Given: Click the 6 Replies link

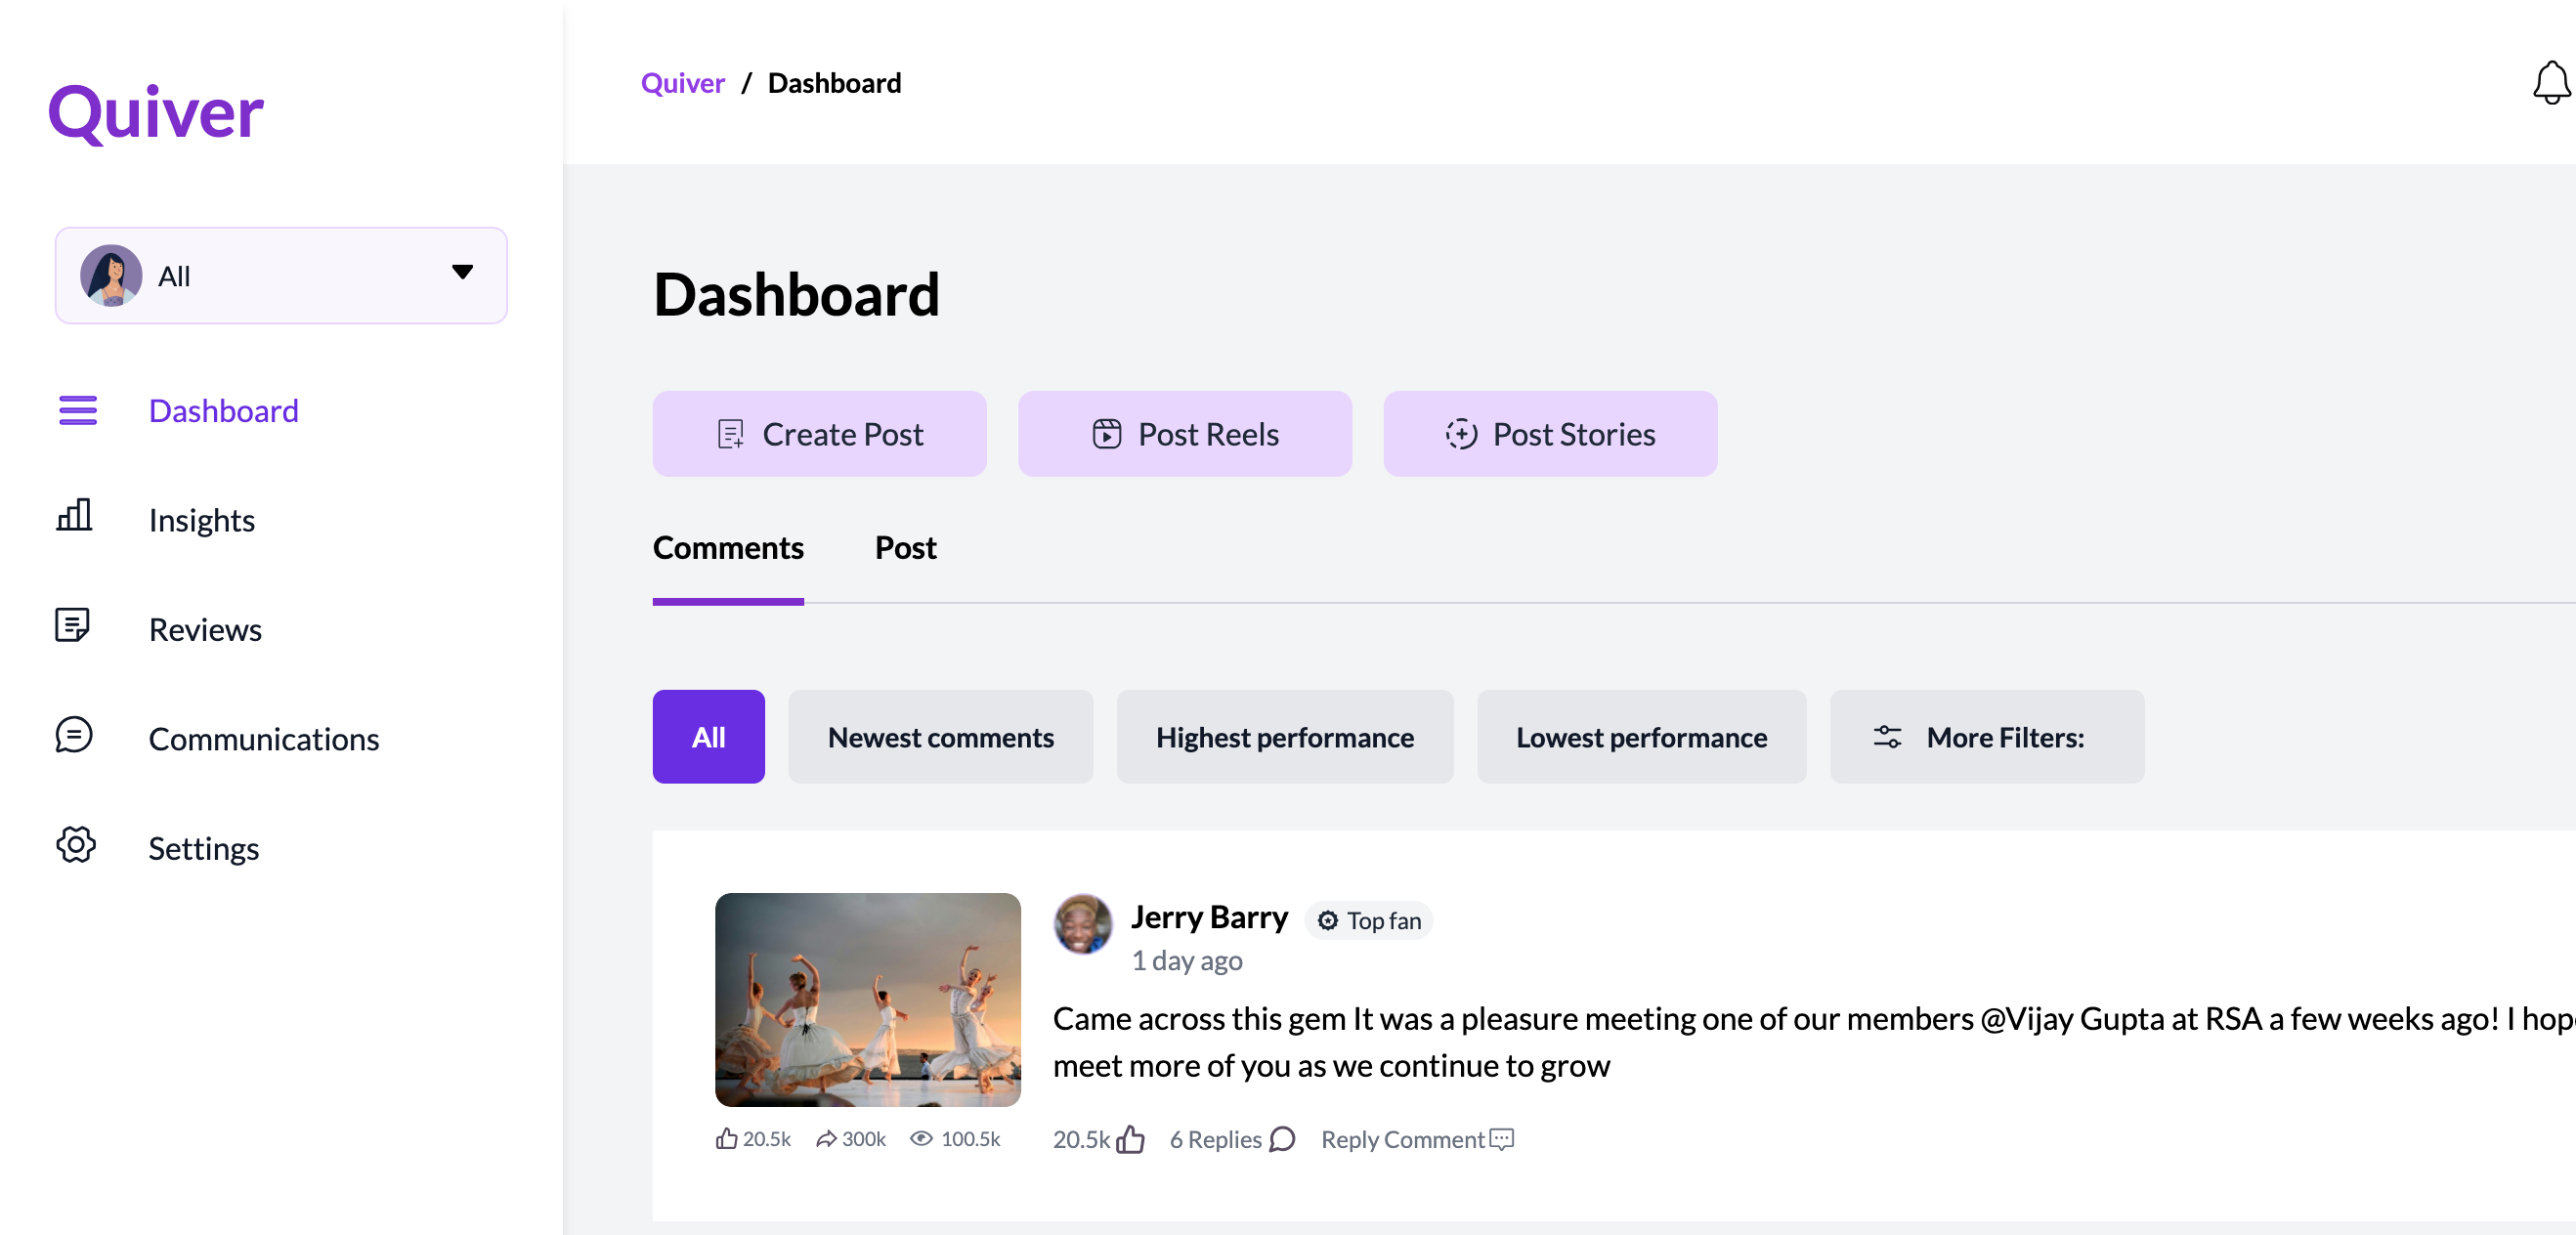Looking at the screenshot, I should point(1216,1139).
